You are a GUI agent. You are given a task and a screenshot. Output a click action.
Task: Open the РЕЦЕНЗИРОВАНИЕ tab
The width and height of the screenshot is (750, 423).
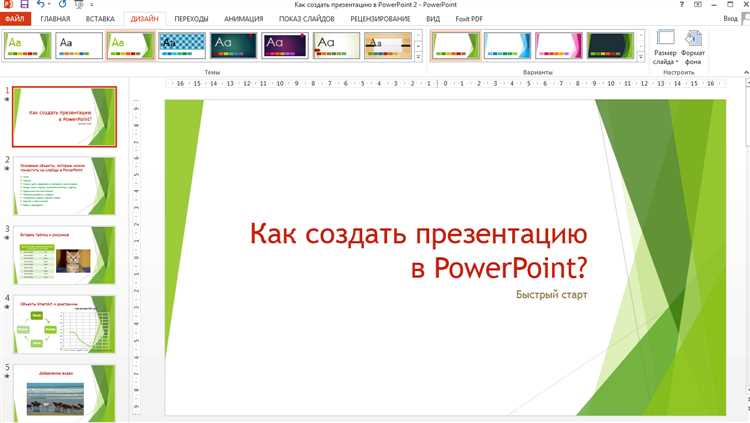(380, 19)
